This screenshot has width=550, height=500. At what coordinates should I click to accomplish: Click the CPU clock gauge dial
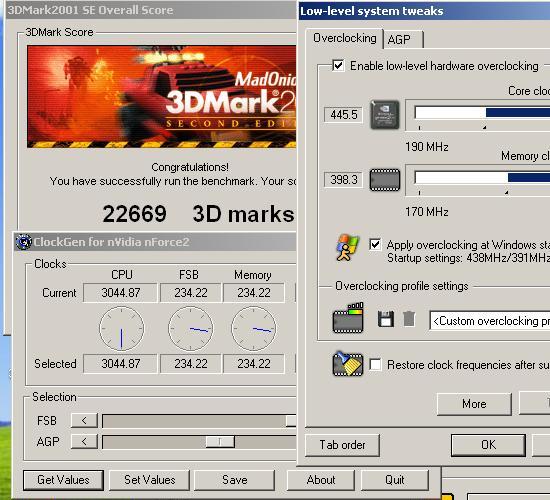(x=121, y=328)
